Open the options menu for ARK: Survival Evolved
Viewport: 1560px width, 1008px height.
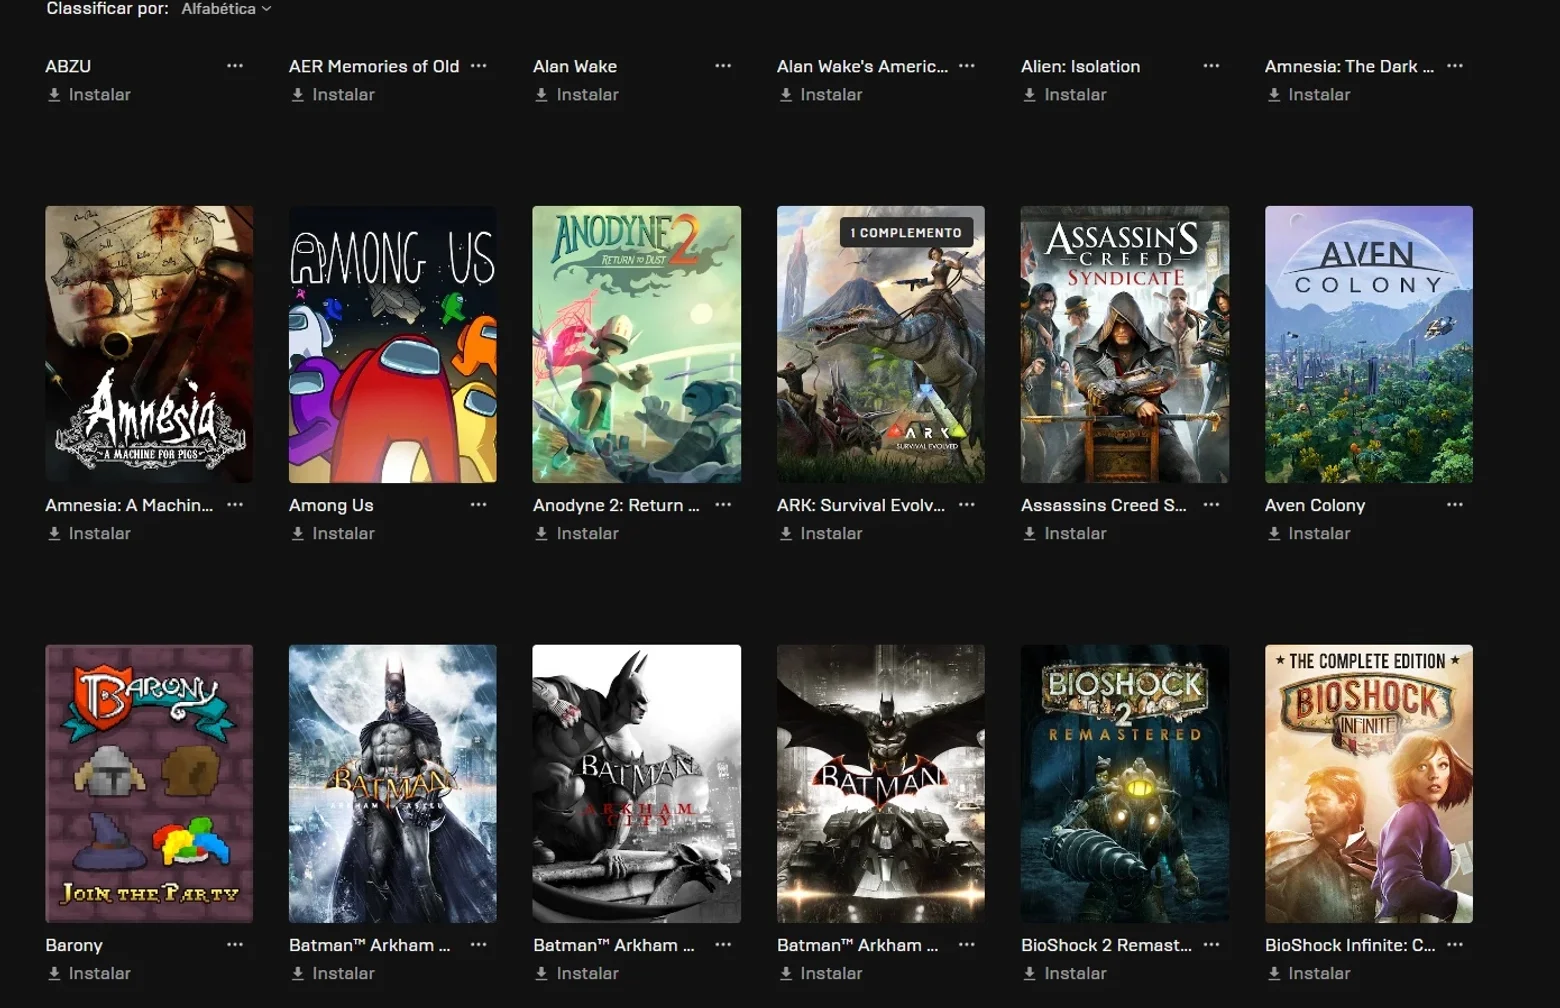(x=967, y=505)
